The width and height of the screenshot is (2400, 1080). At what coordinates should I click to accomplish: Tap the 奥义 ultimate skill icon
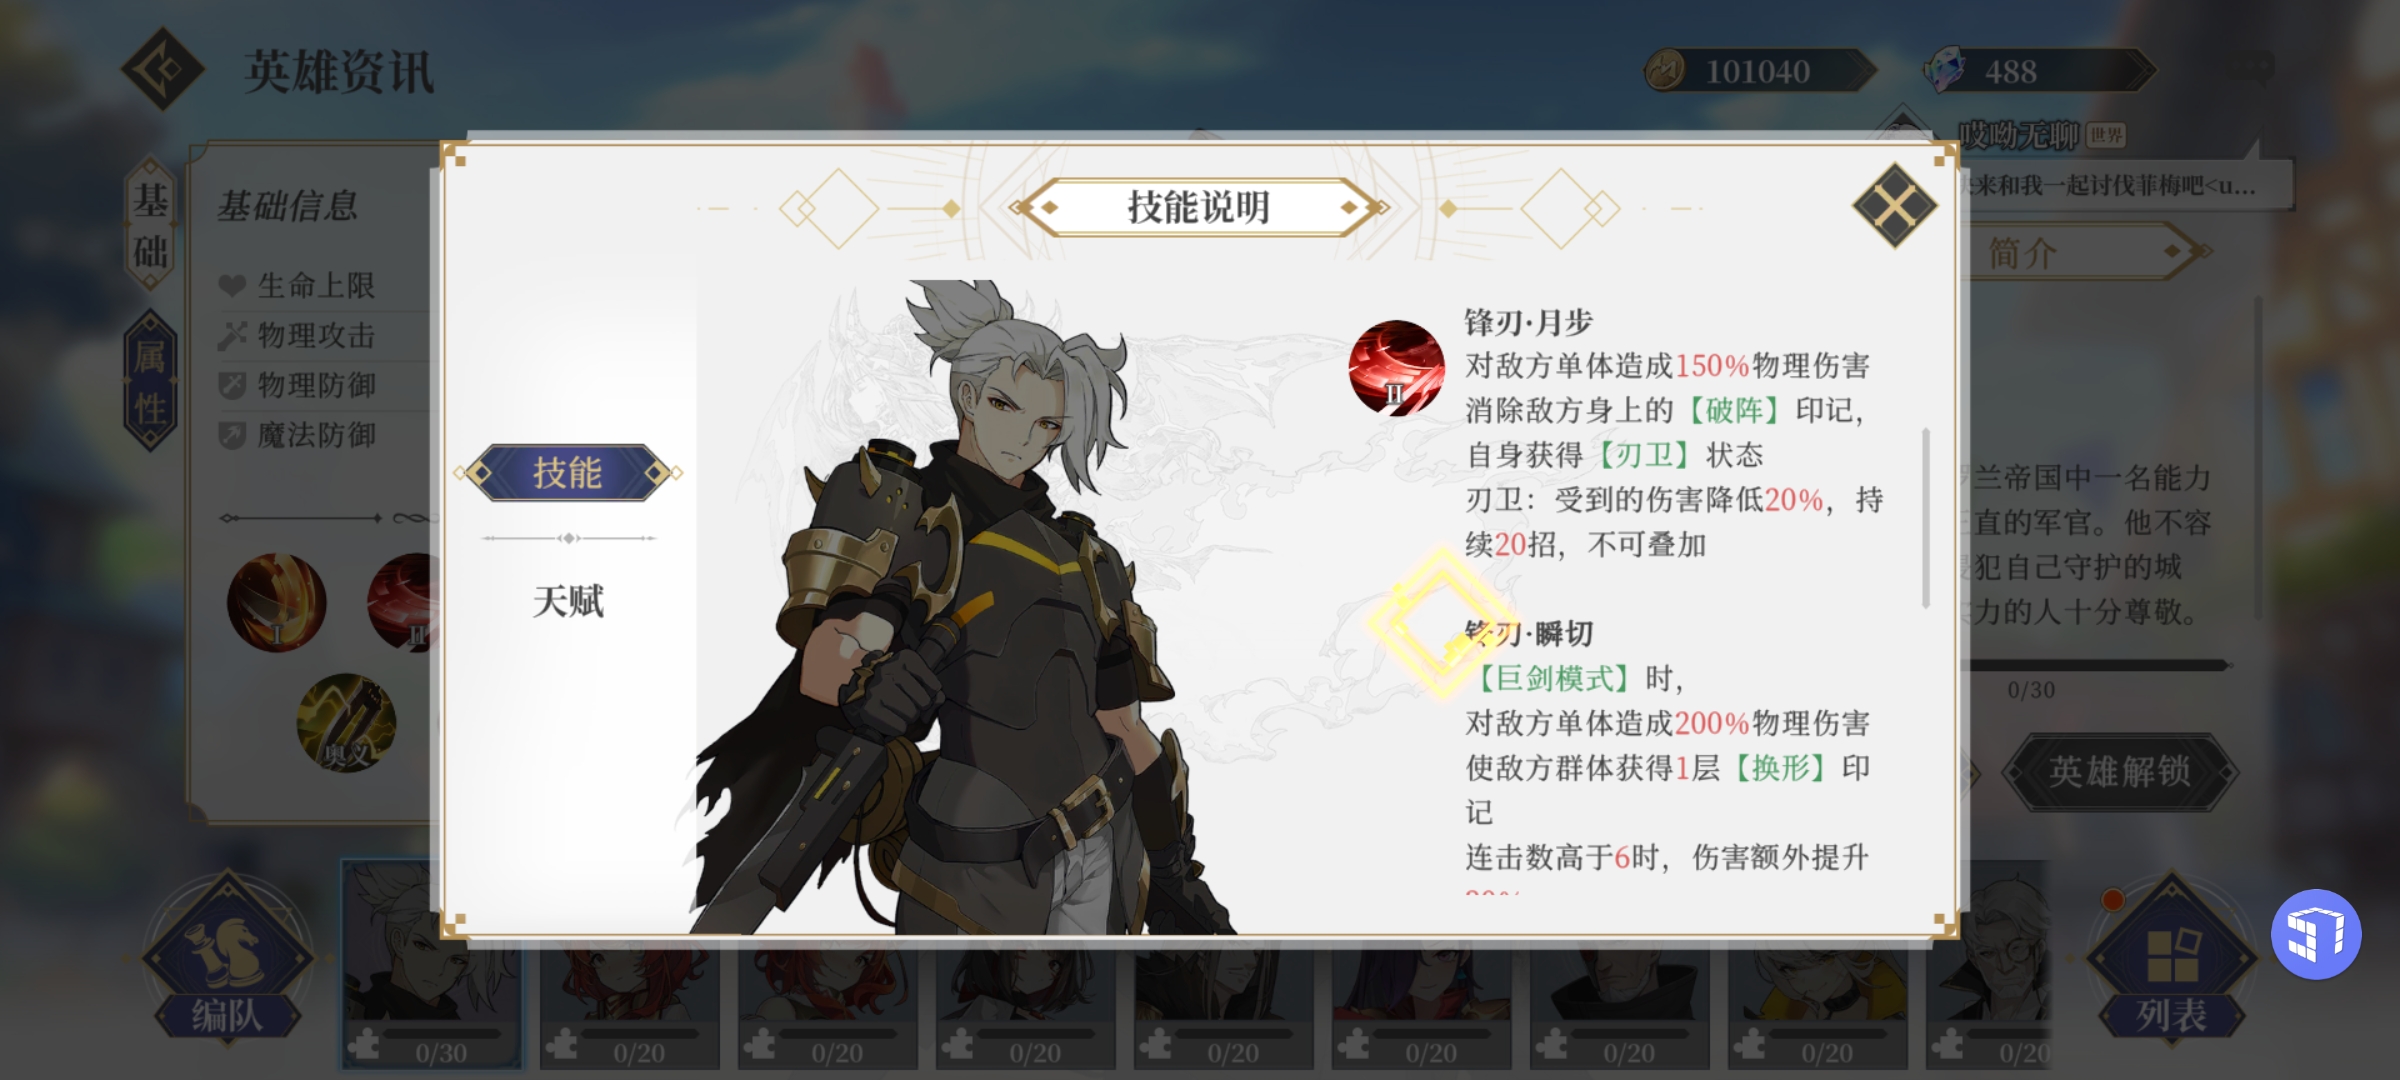[346, 723]
